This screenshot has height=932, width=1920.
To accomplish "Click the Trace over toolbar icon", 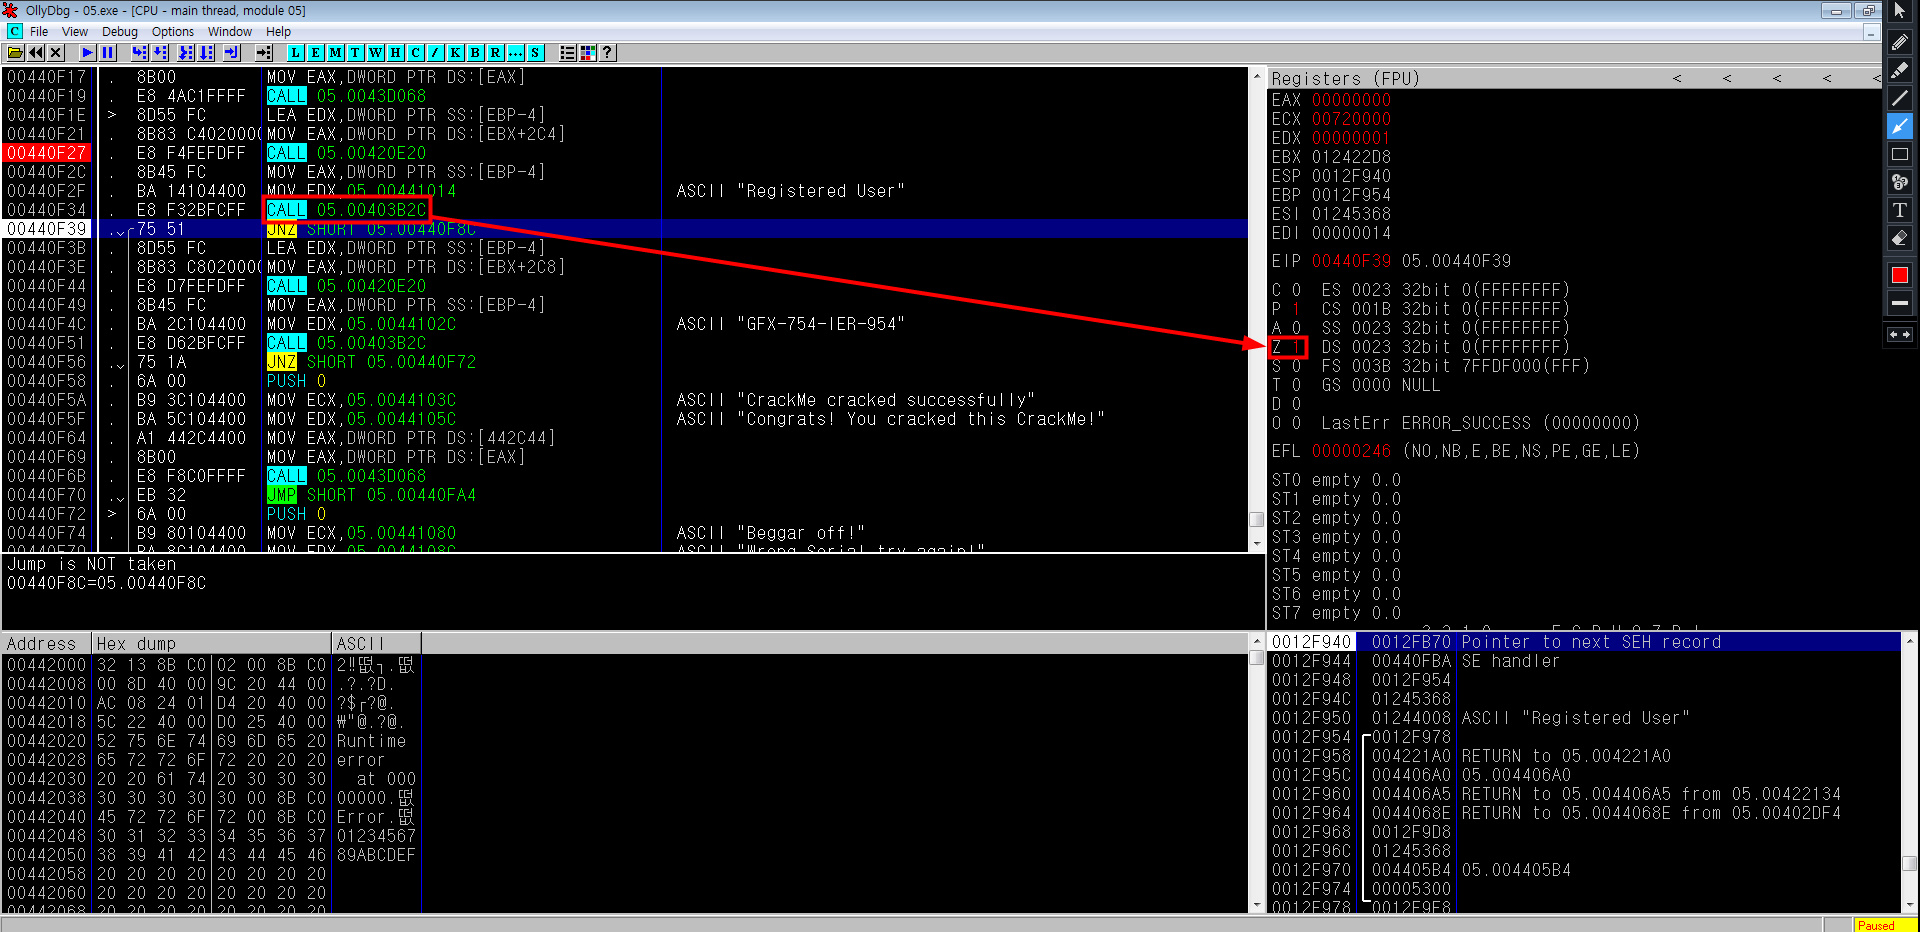I will point(206,53).
